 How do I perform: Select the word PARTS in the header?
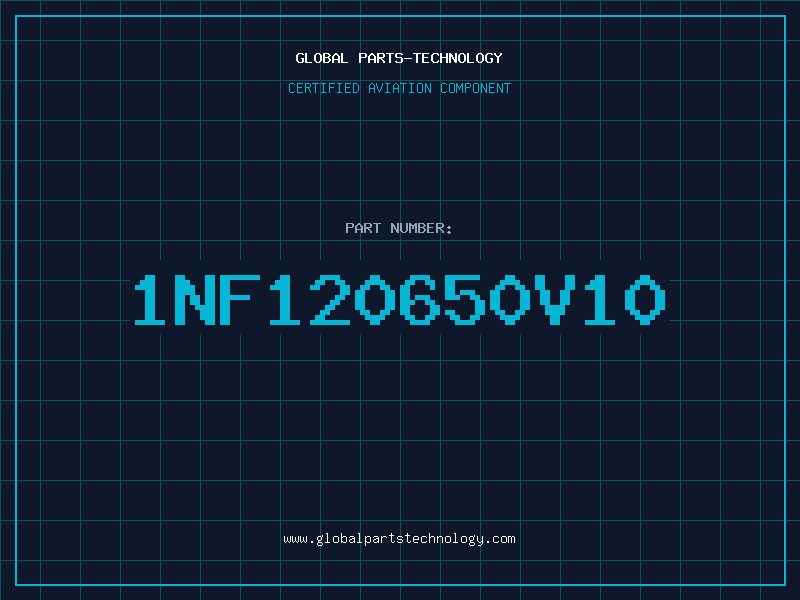click(x=382, y=58)
